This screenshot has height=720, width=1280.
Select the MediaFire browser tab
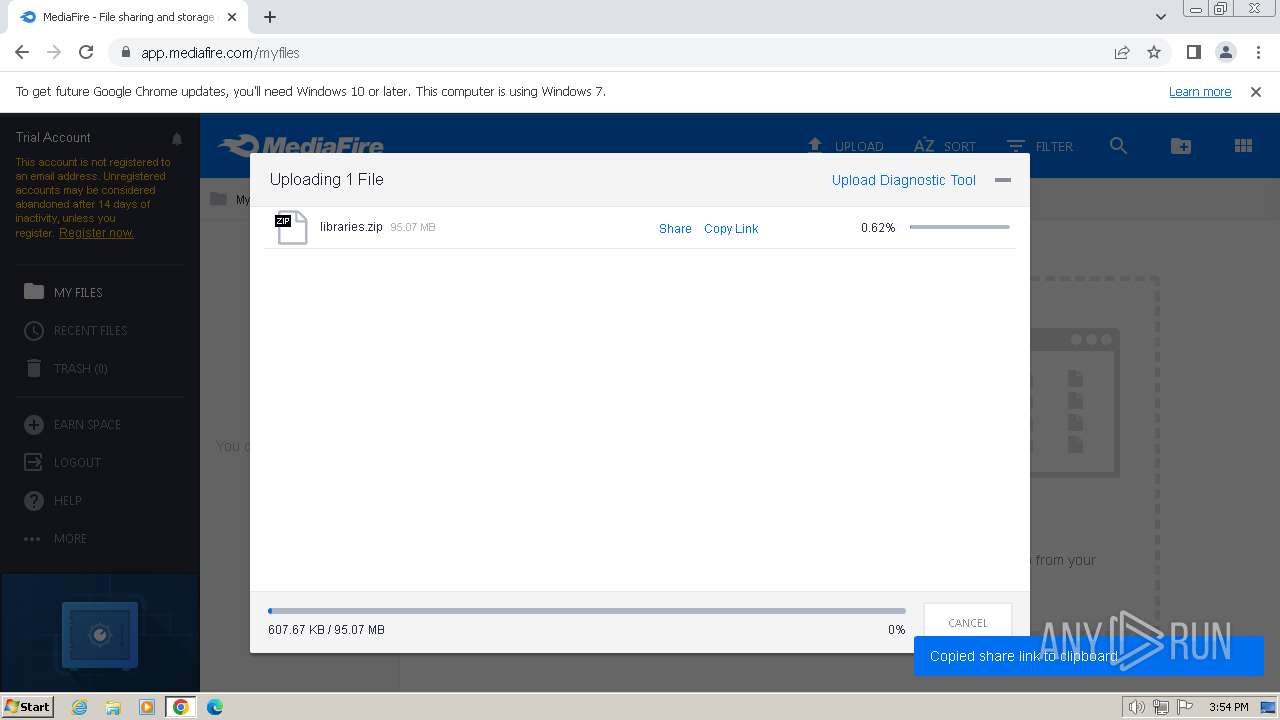coord(127,17)
